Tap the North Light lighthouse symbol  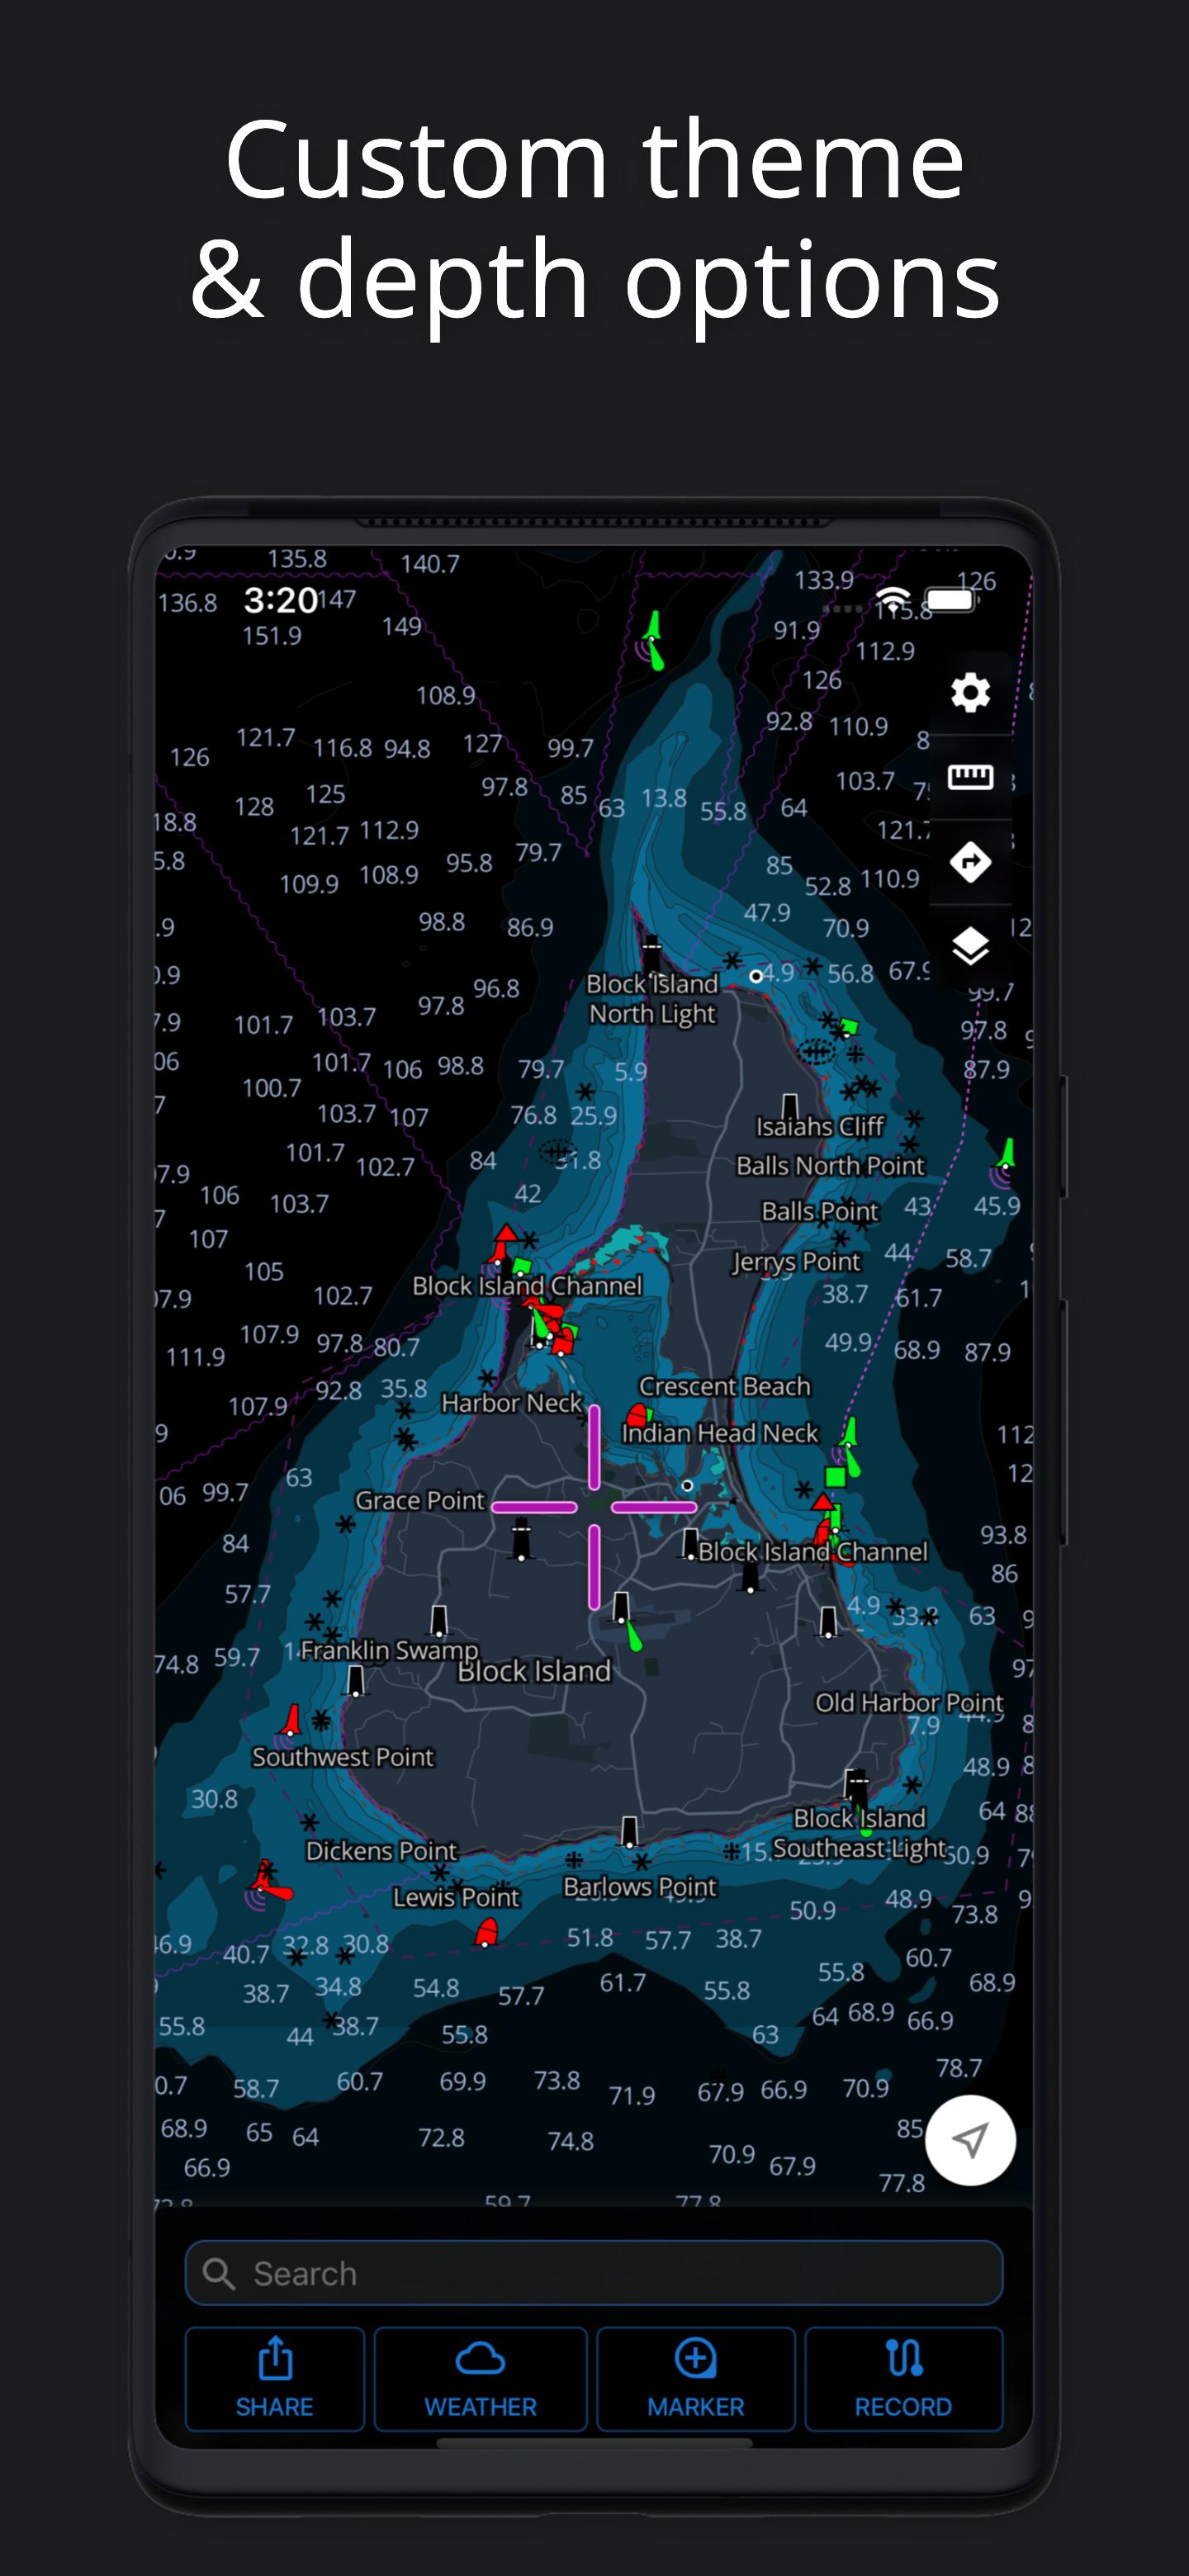[651, 954]
